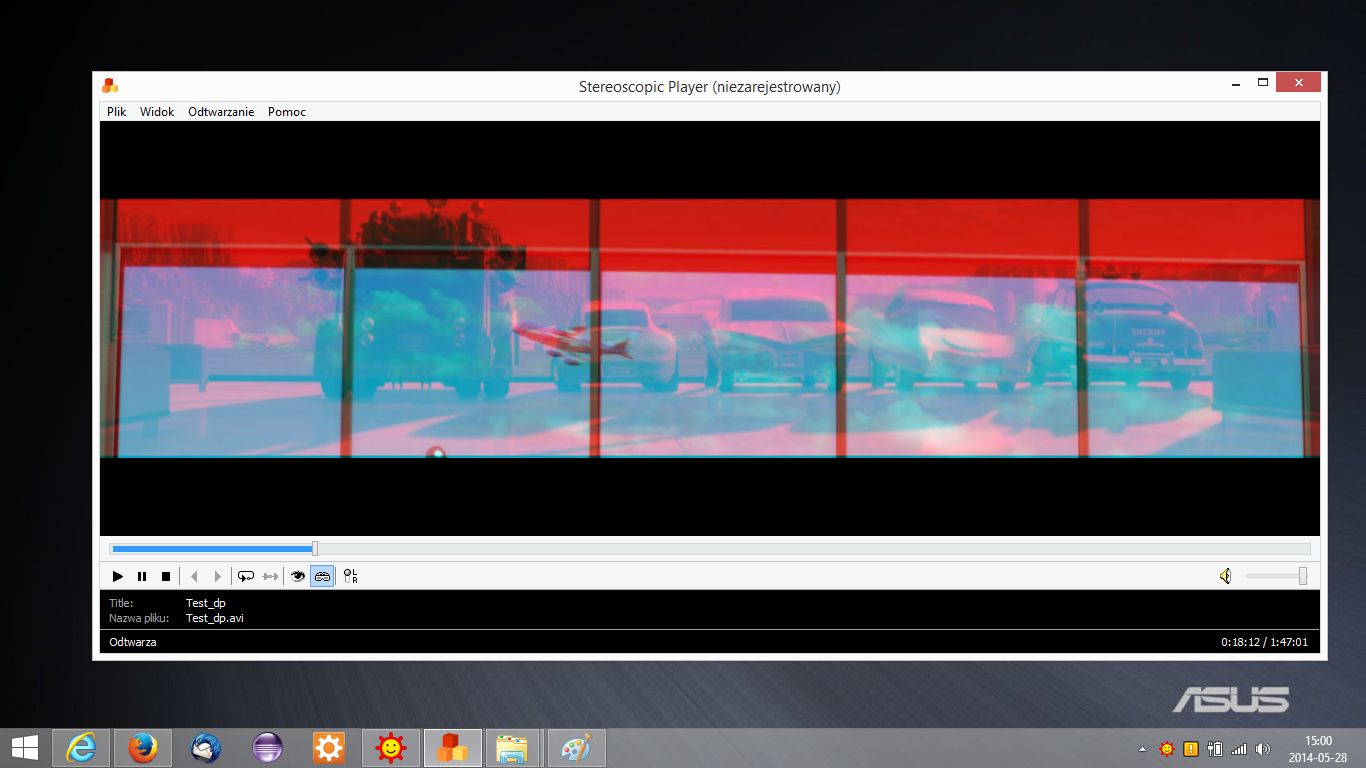
Task: Select Stereoscopic Player taskbar button
Action: pyautogui.click(x=453, y=748)
